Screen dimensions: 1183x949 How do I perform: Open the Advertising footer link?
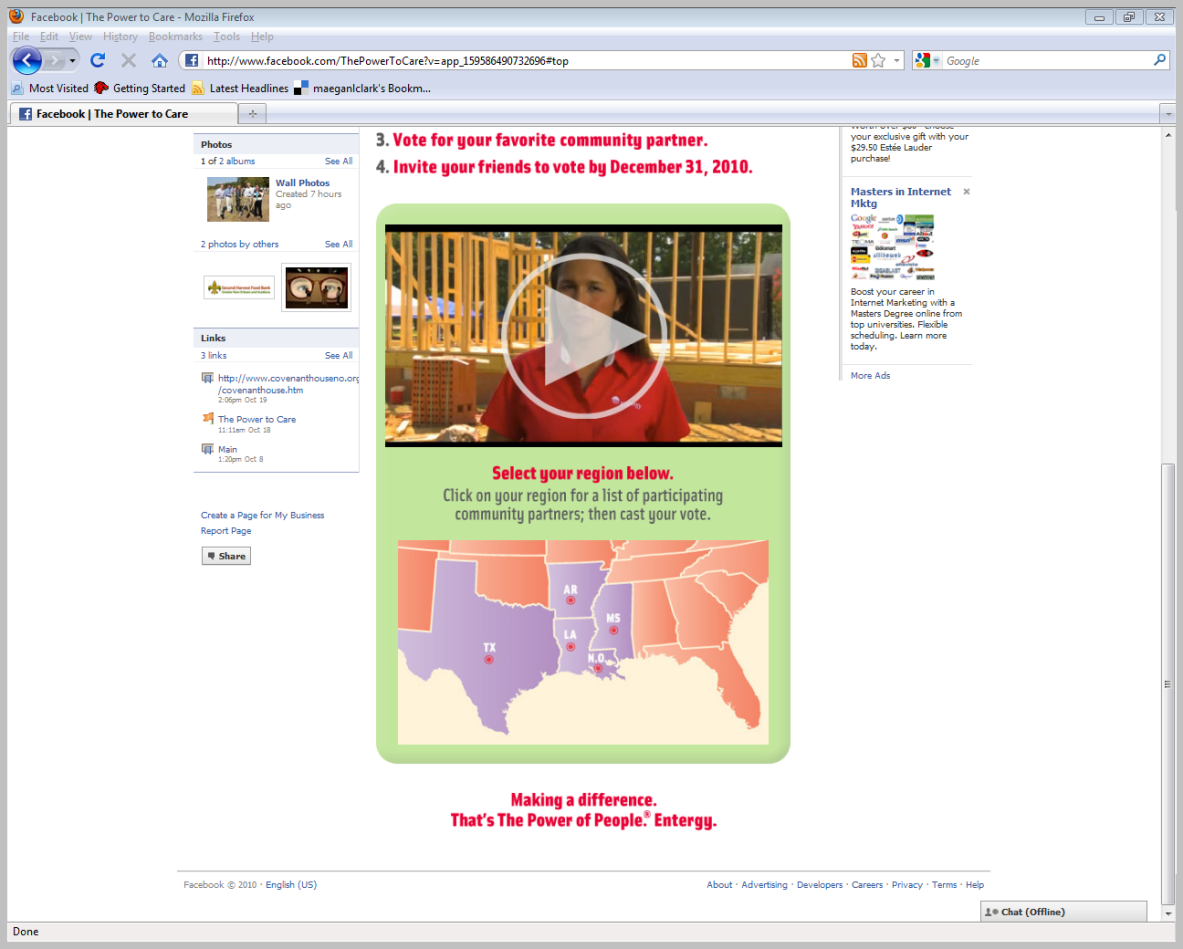click(764, 885)
